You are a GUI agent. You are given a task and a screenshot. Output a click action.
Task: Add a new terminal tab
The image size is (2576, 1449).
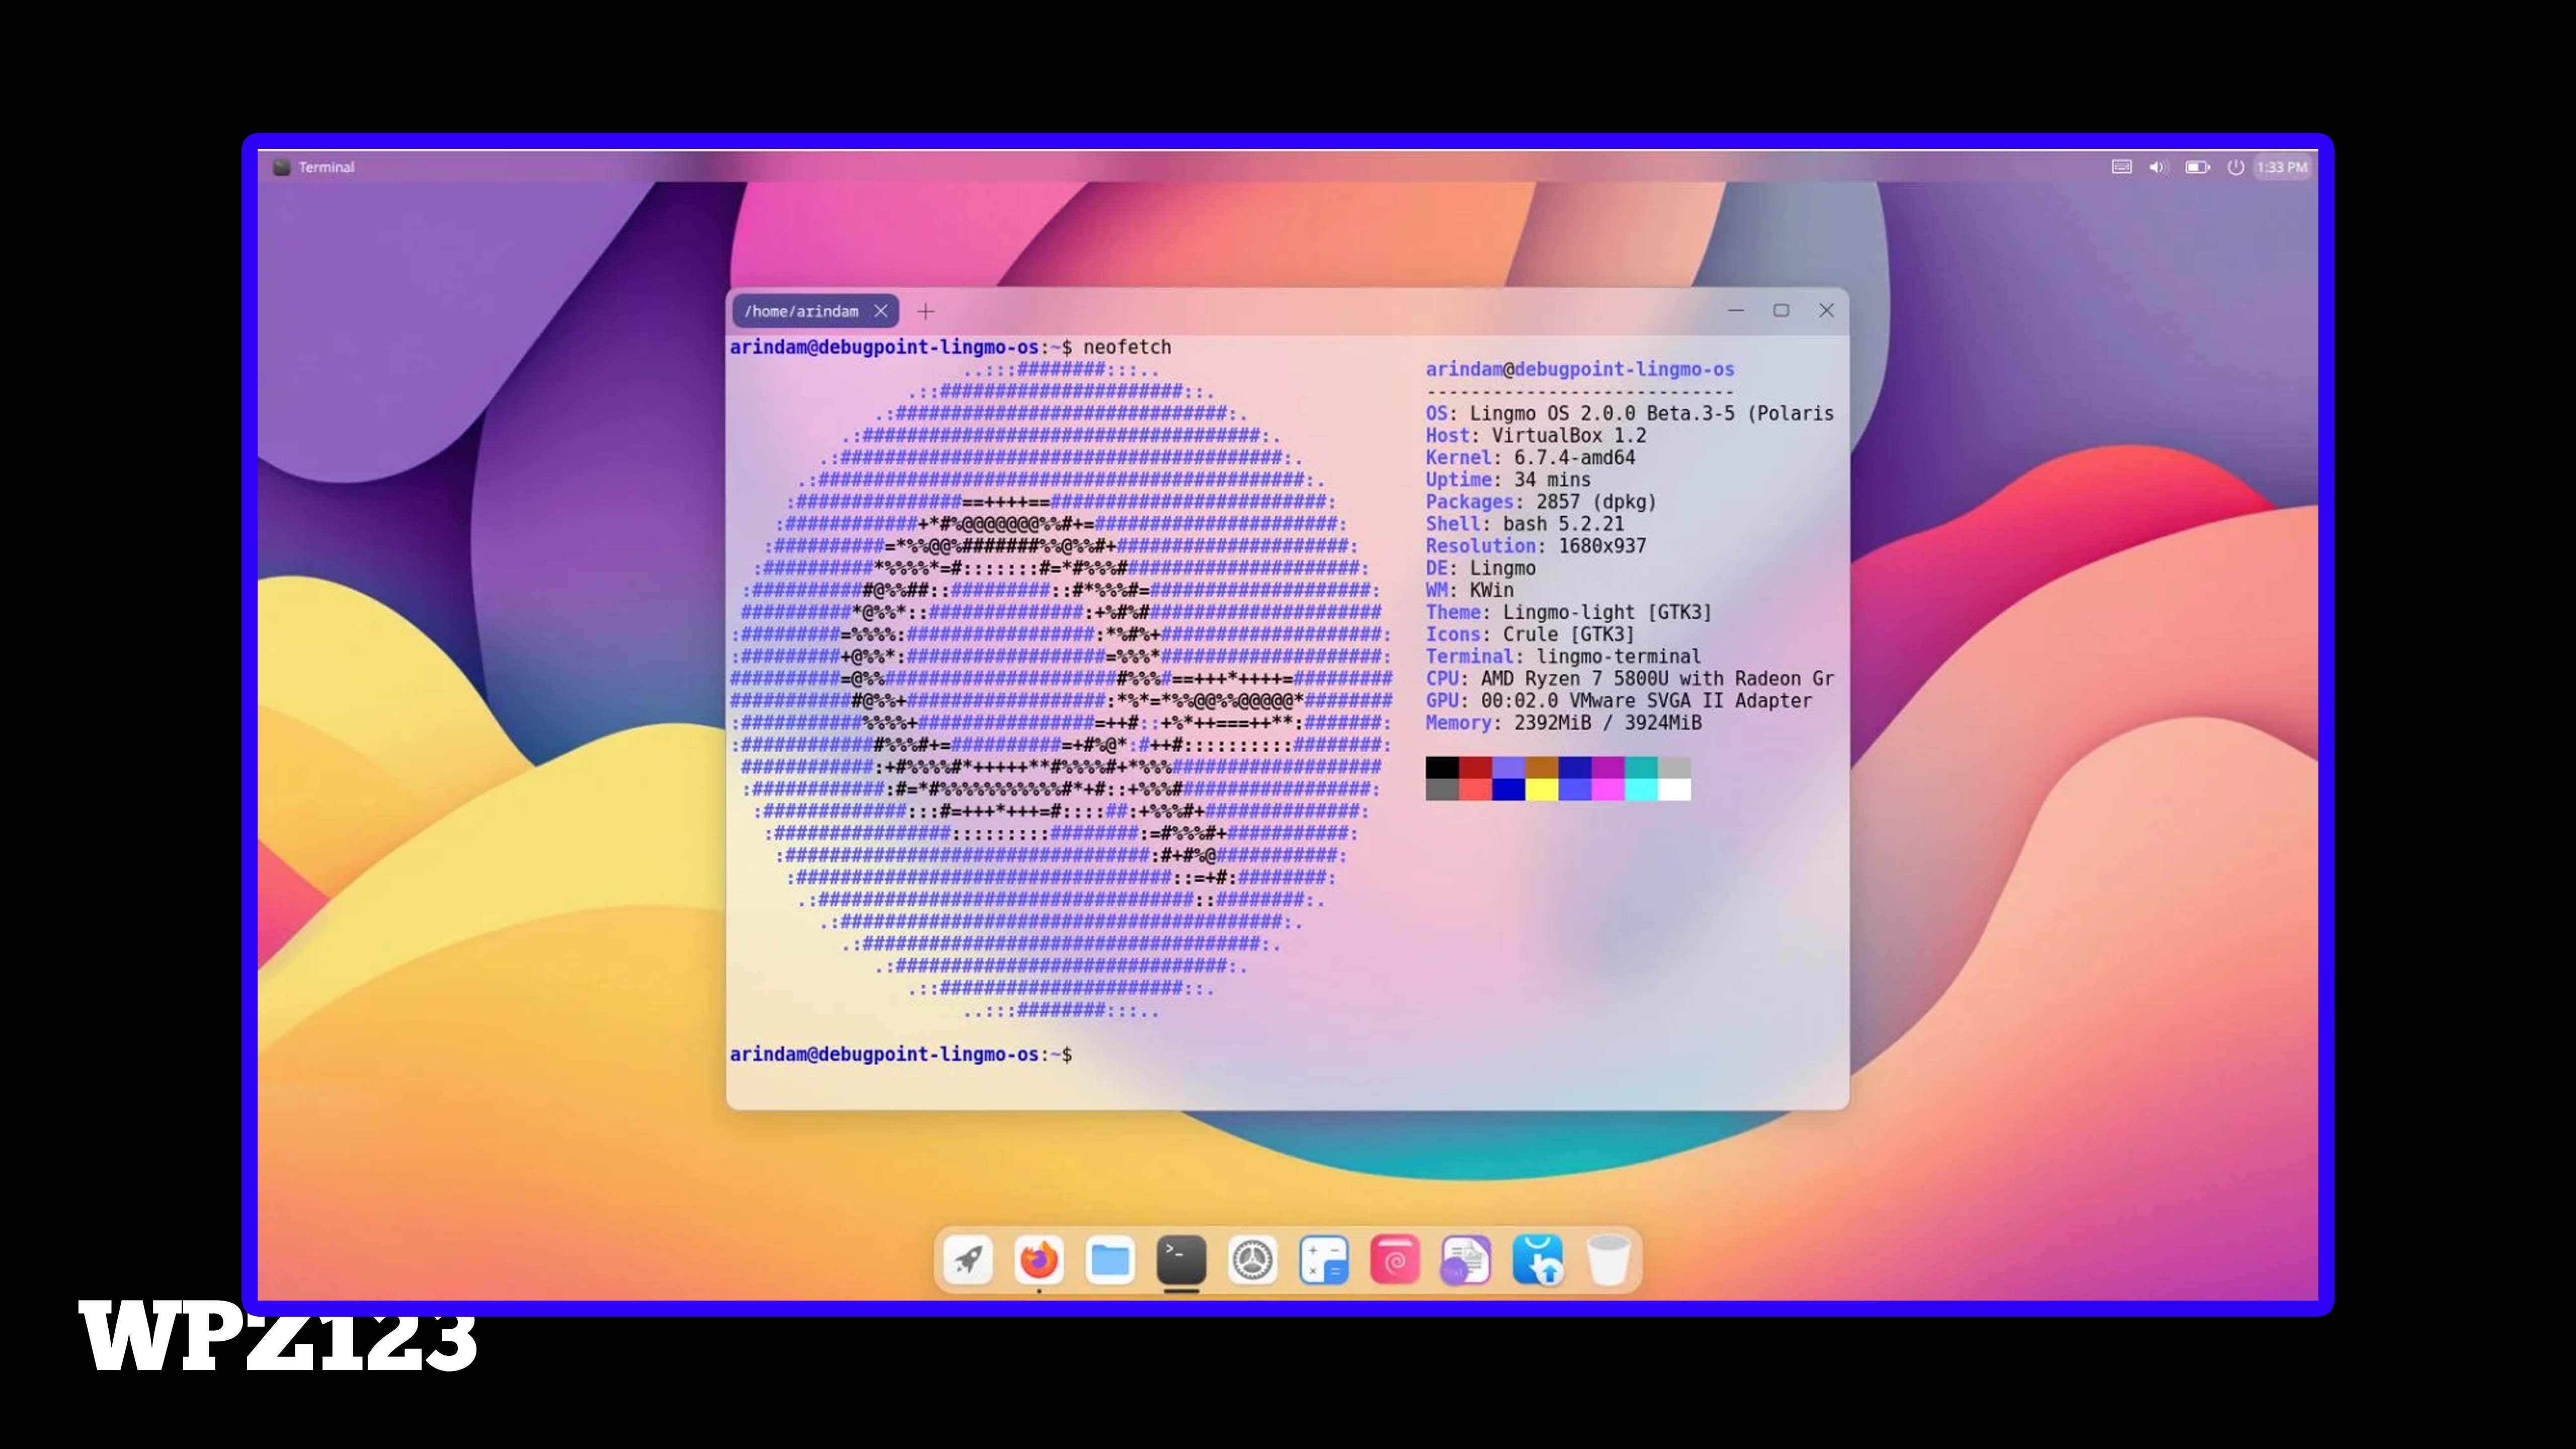pyautogui.click(x=926, y=311)
